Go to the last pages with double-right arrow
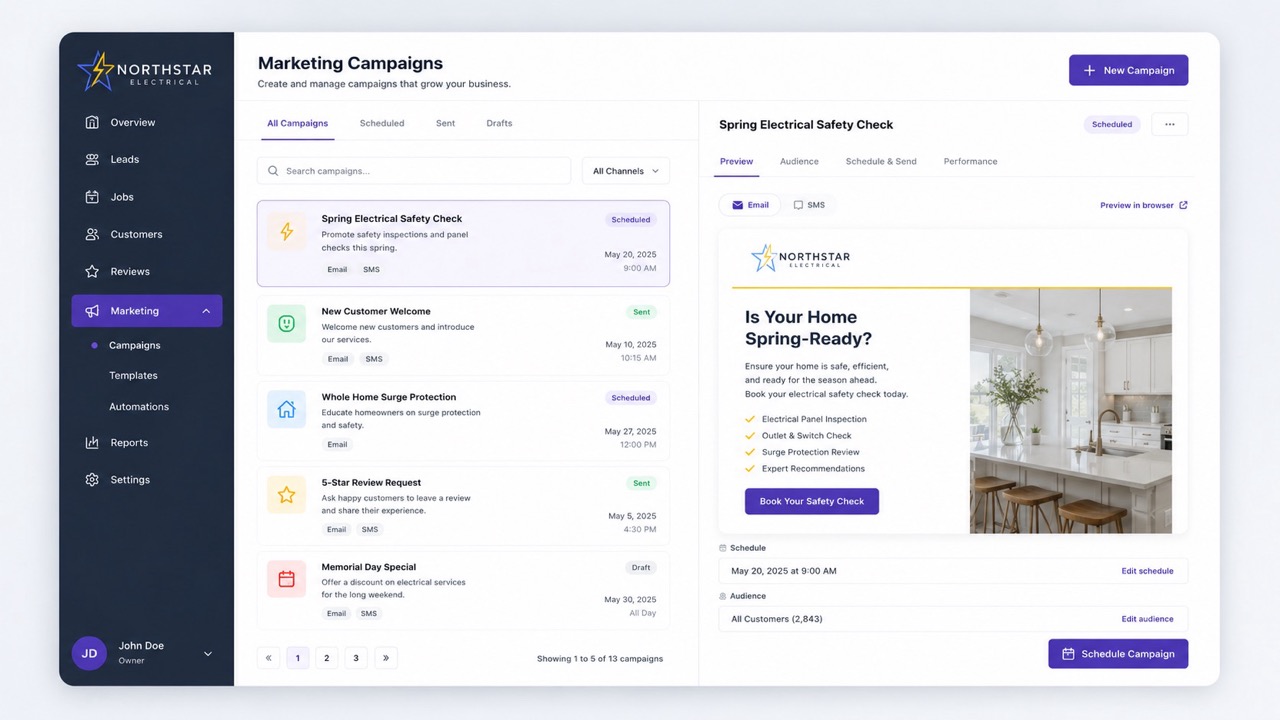This screenshot has height=720, width=1280. pyautogui.click(x=386, y=658)
